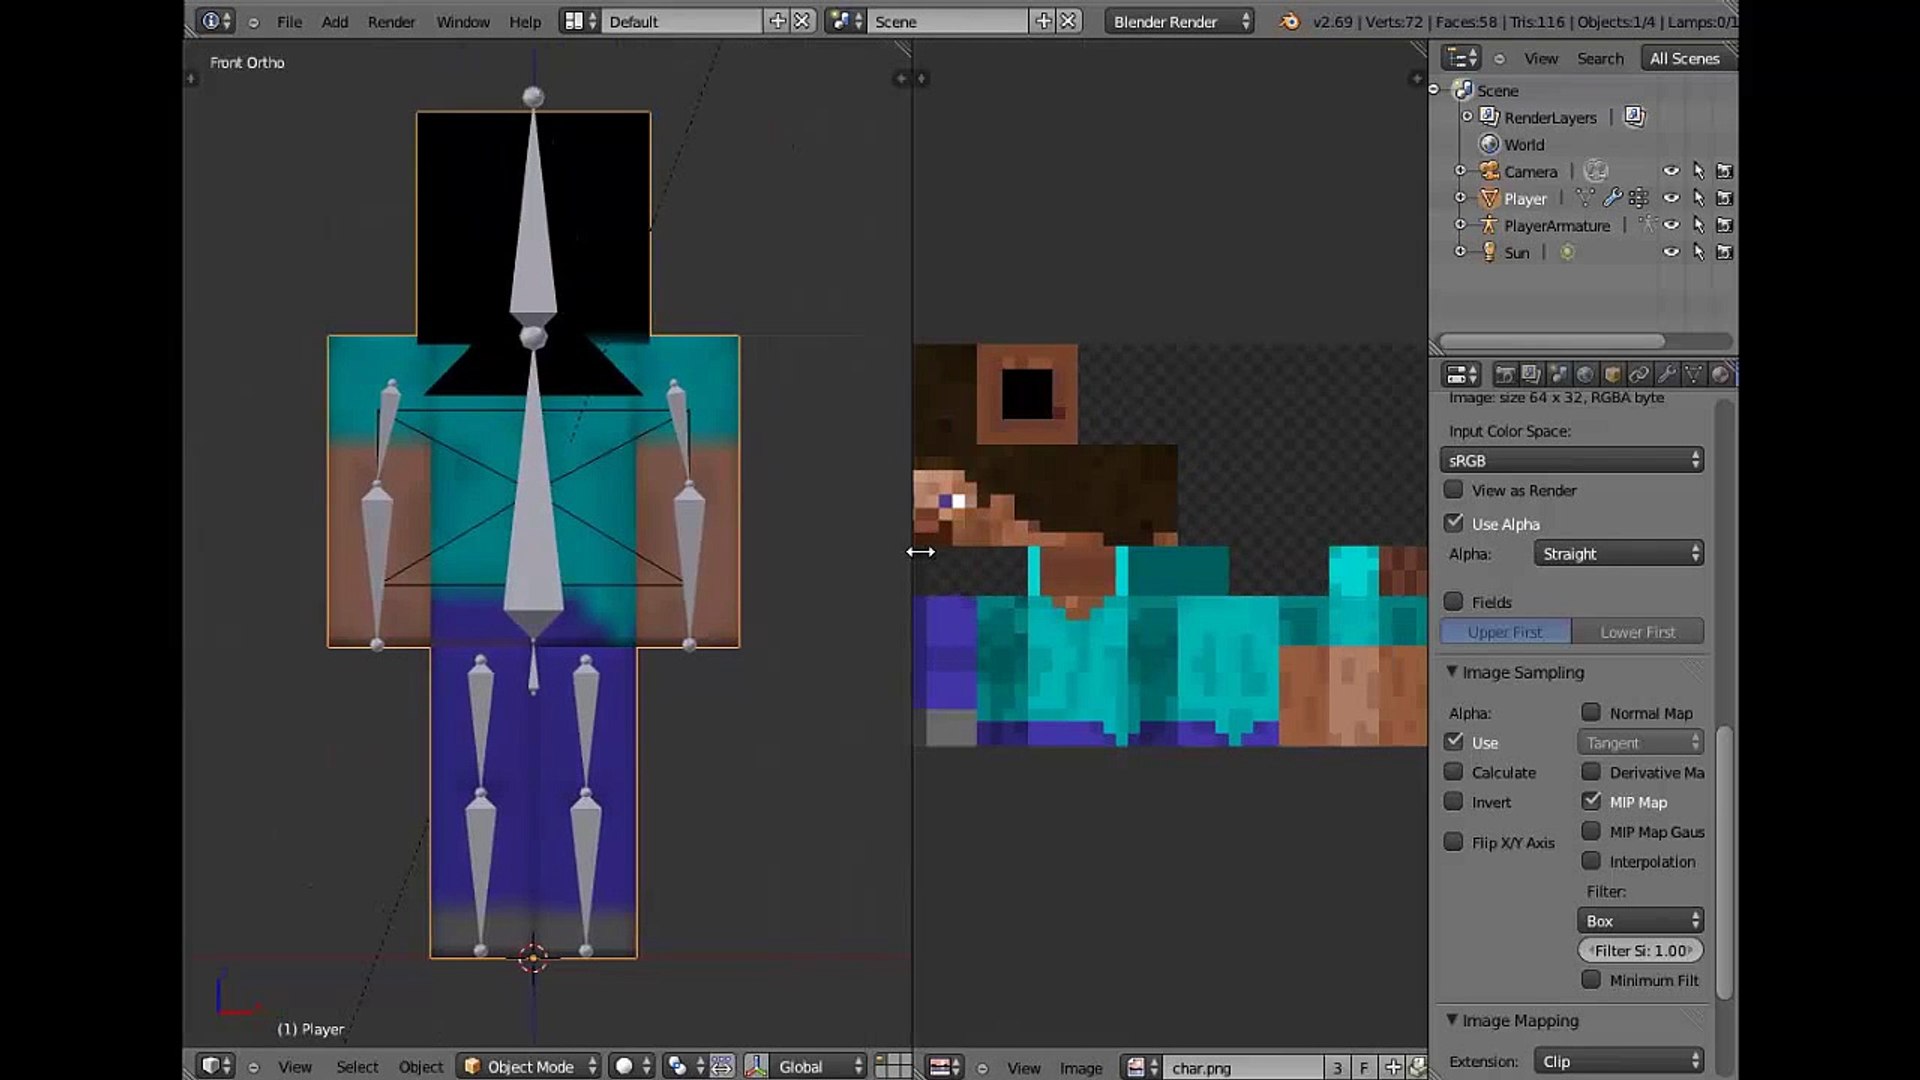The height and width of the screenshot is (1080, 1920).
Task: Open the Image menu in UV editor
Action: pyautogui.click(x=1080, y=1067)
